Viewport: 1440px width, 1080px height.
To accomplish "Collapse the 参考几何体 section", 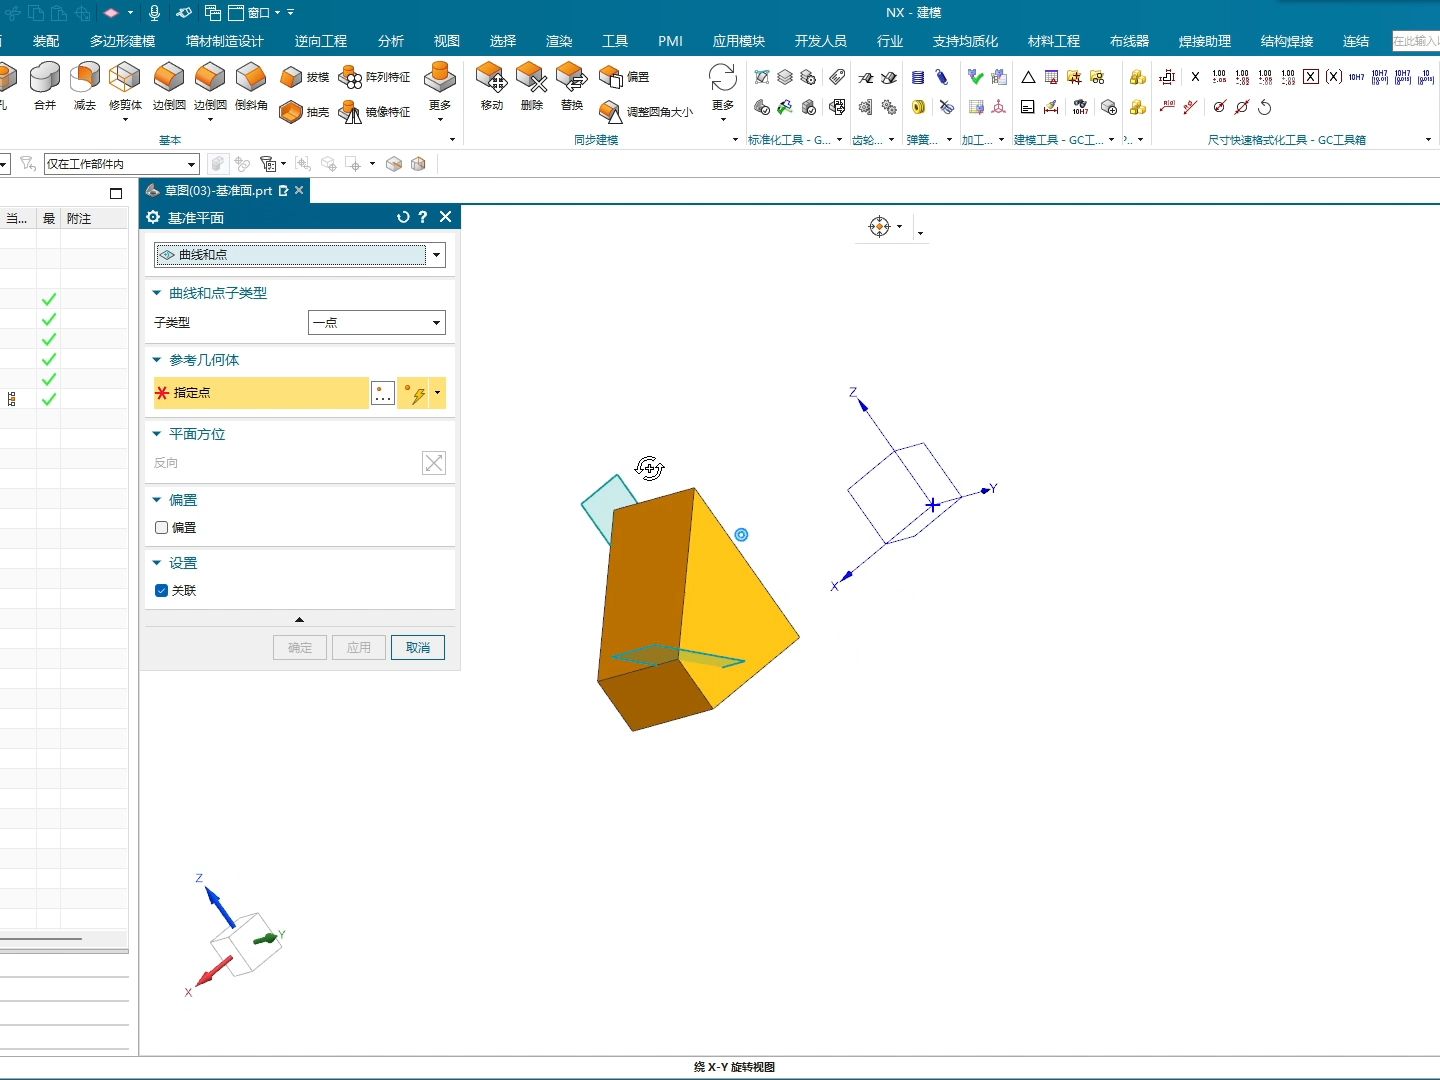I will tap(157, 360).
